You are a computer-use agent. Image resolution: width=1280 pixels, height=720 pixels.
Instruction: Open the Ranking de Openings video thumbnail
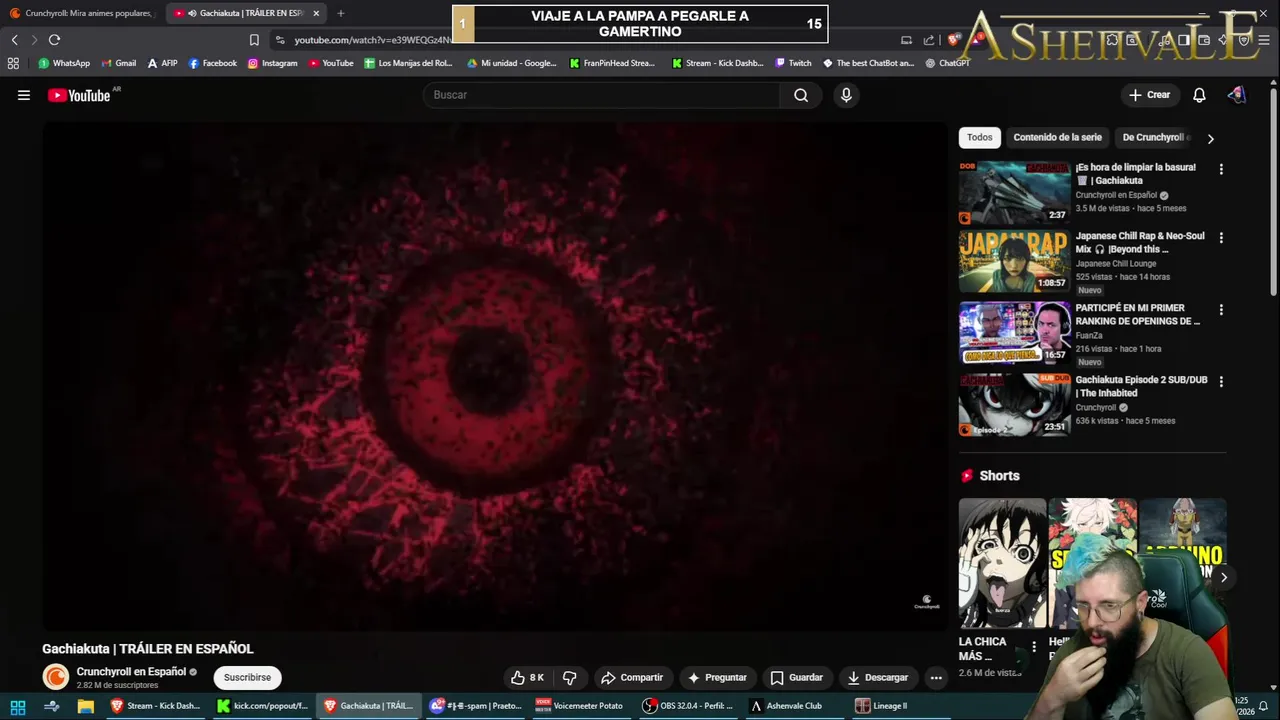pyautogui.click(x=1014, y=333)
